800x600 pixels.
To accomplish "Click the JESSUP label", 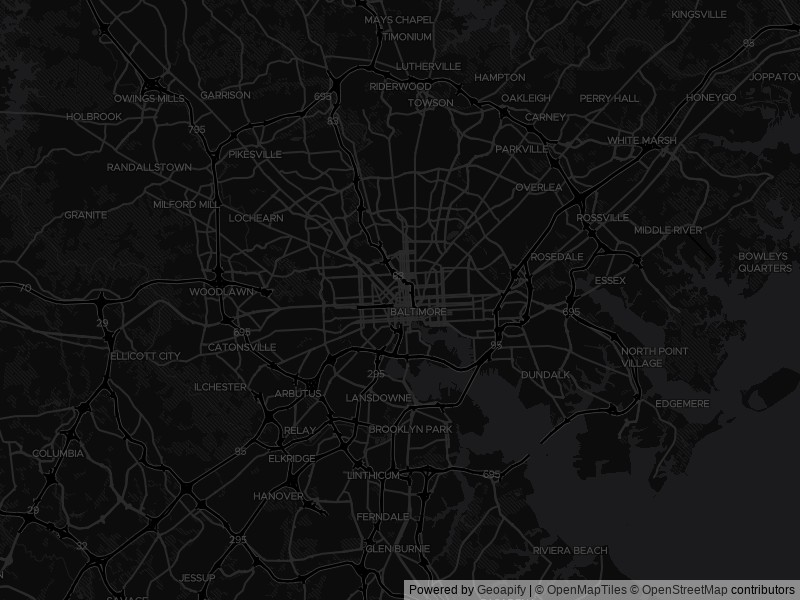I will 197,578.
